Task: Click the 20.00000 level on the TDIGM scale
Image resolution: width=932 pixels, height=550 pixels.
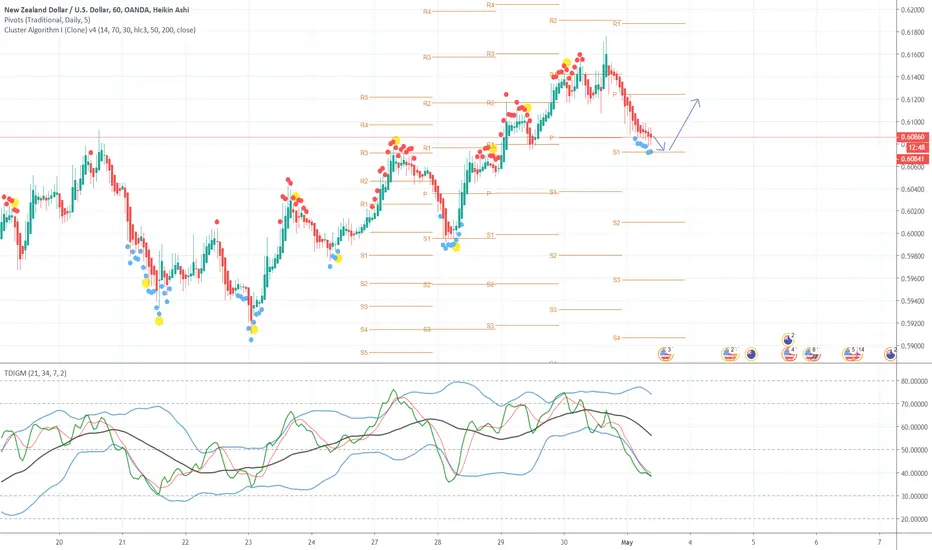Action: pyautogui.click(x=914, y=519)
